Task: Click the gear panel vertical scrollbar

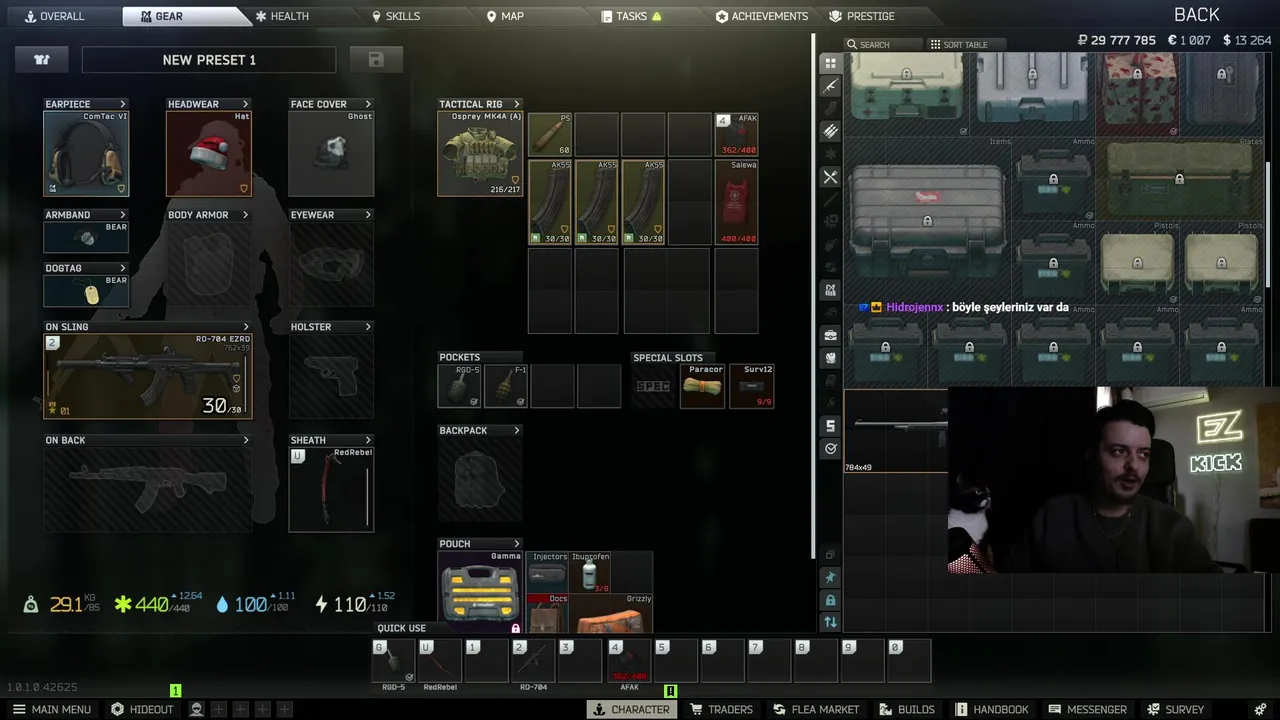Action: click(x=813, y=297)
